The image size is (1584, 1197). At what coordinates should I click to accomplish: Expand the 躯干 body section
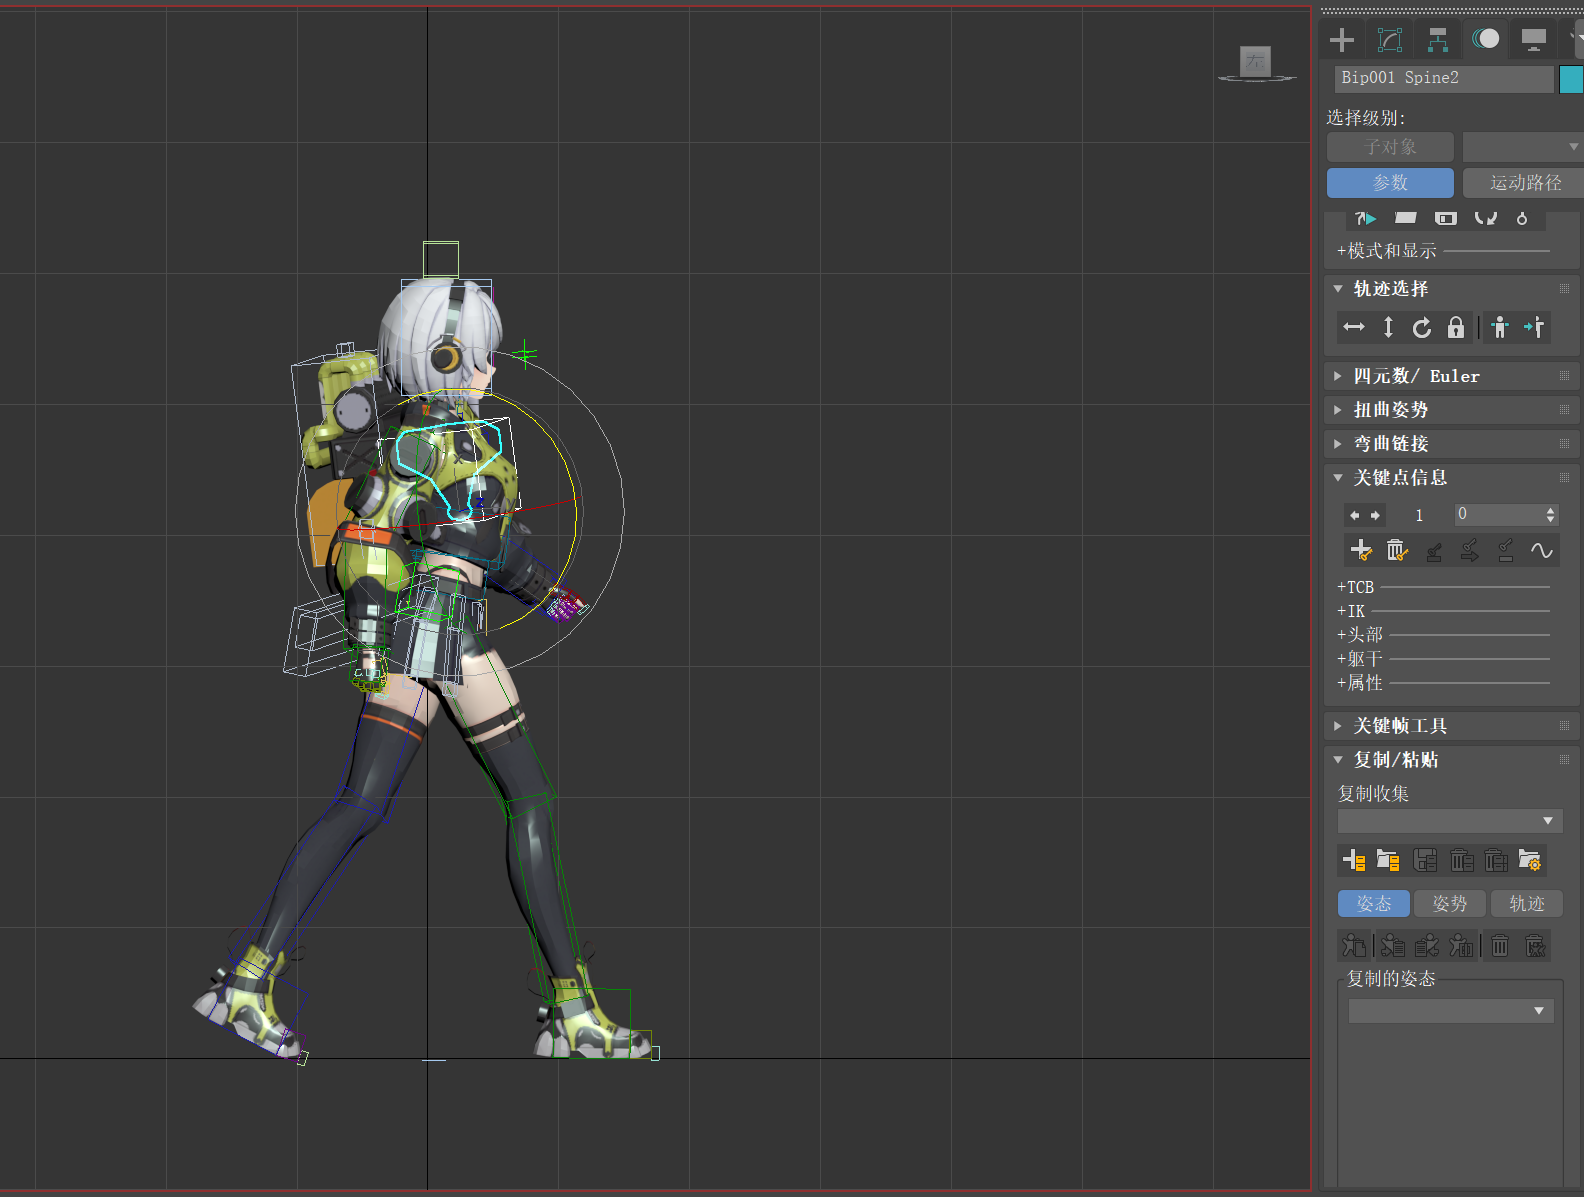coord(1360,659)
